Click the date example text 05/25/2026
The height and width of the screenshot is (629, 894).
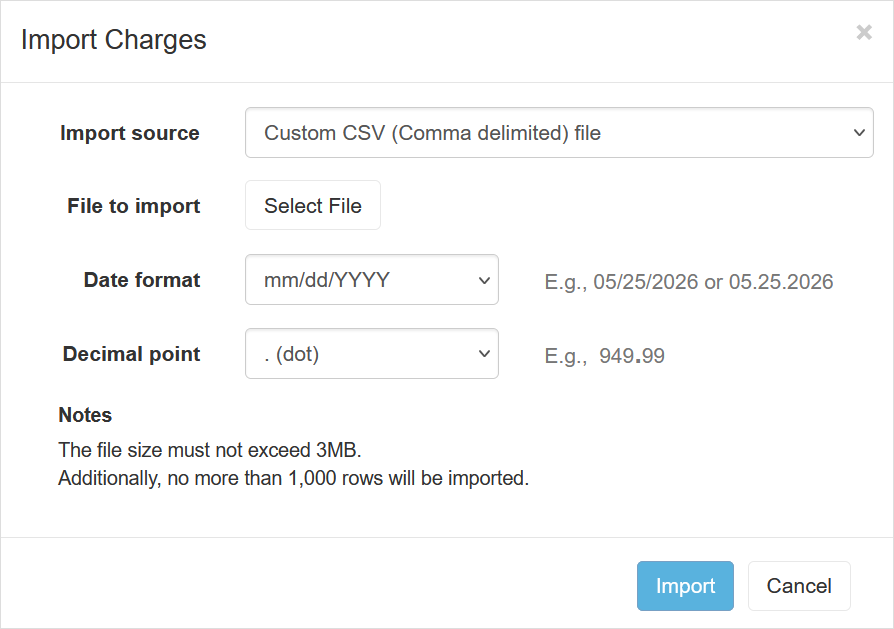[645, 282]
